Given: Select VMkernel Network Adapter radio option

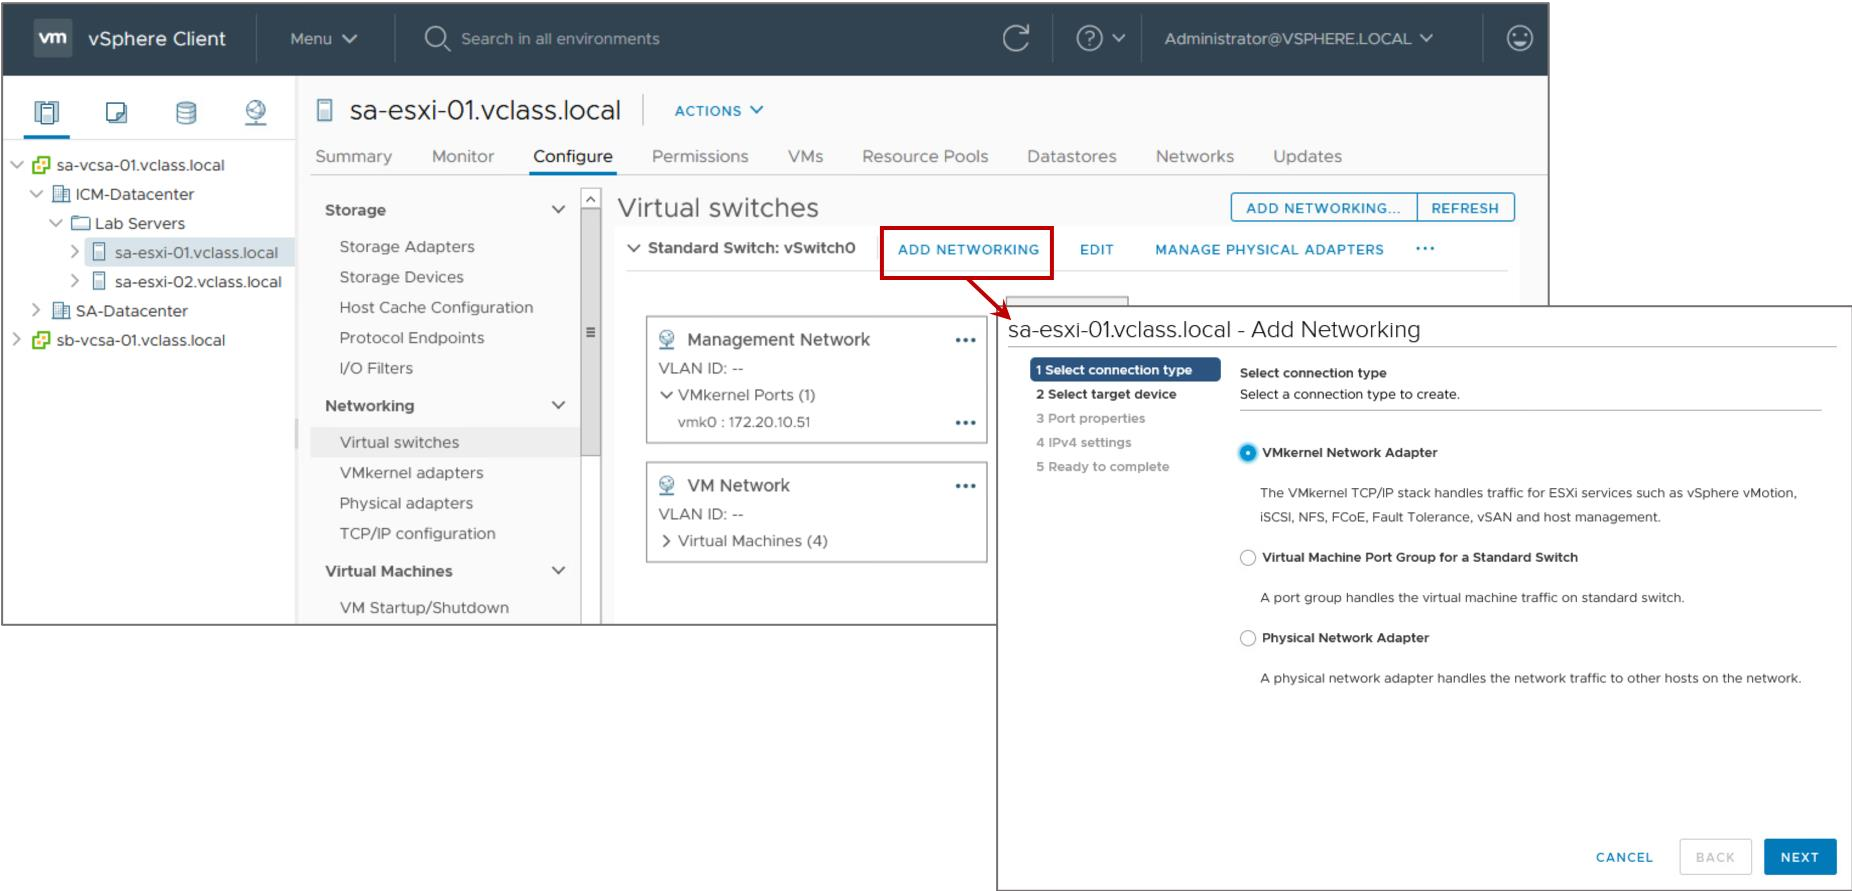Looking at the screenshot, I should 1247,453.
